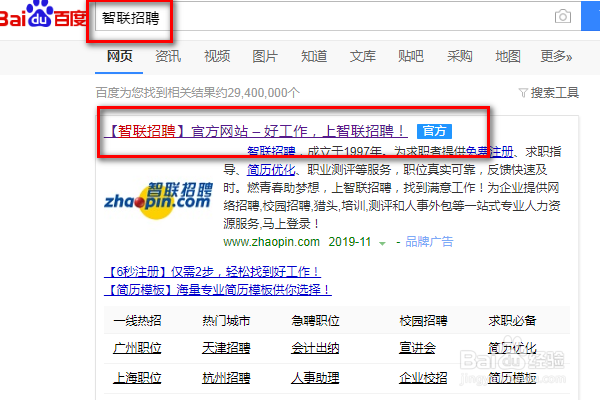This screenshot has height=400, width=600.
Task: Open the 采购 tab
Action: click(459, 56)
